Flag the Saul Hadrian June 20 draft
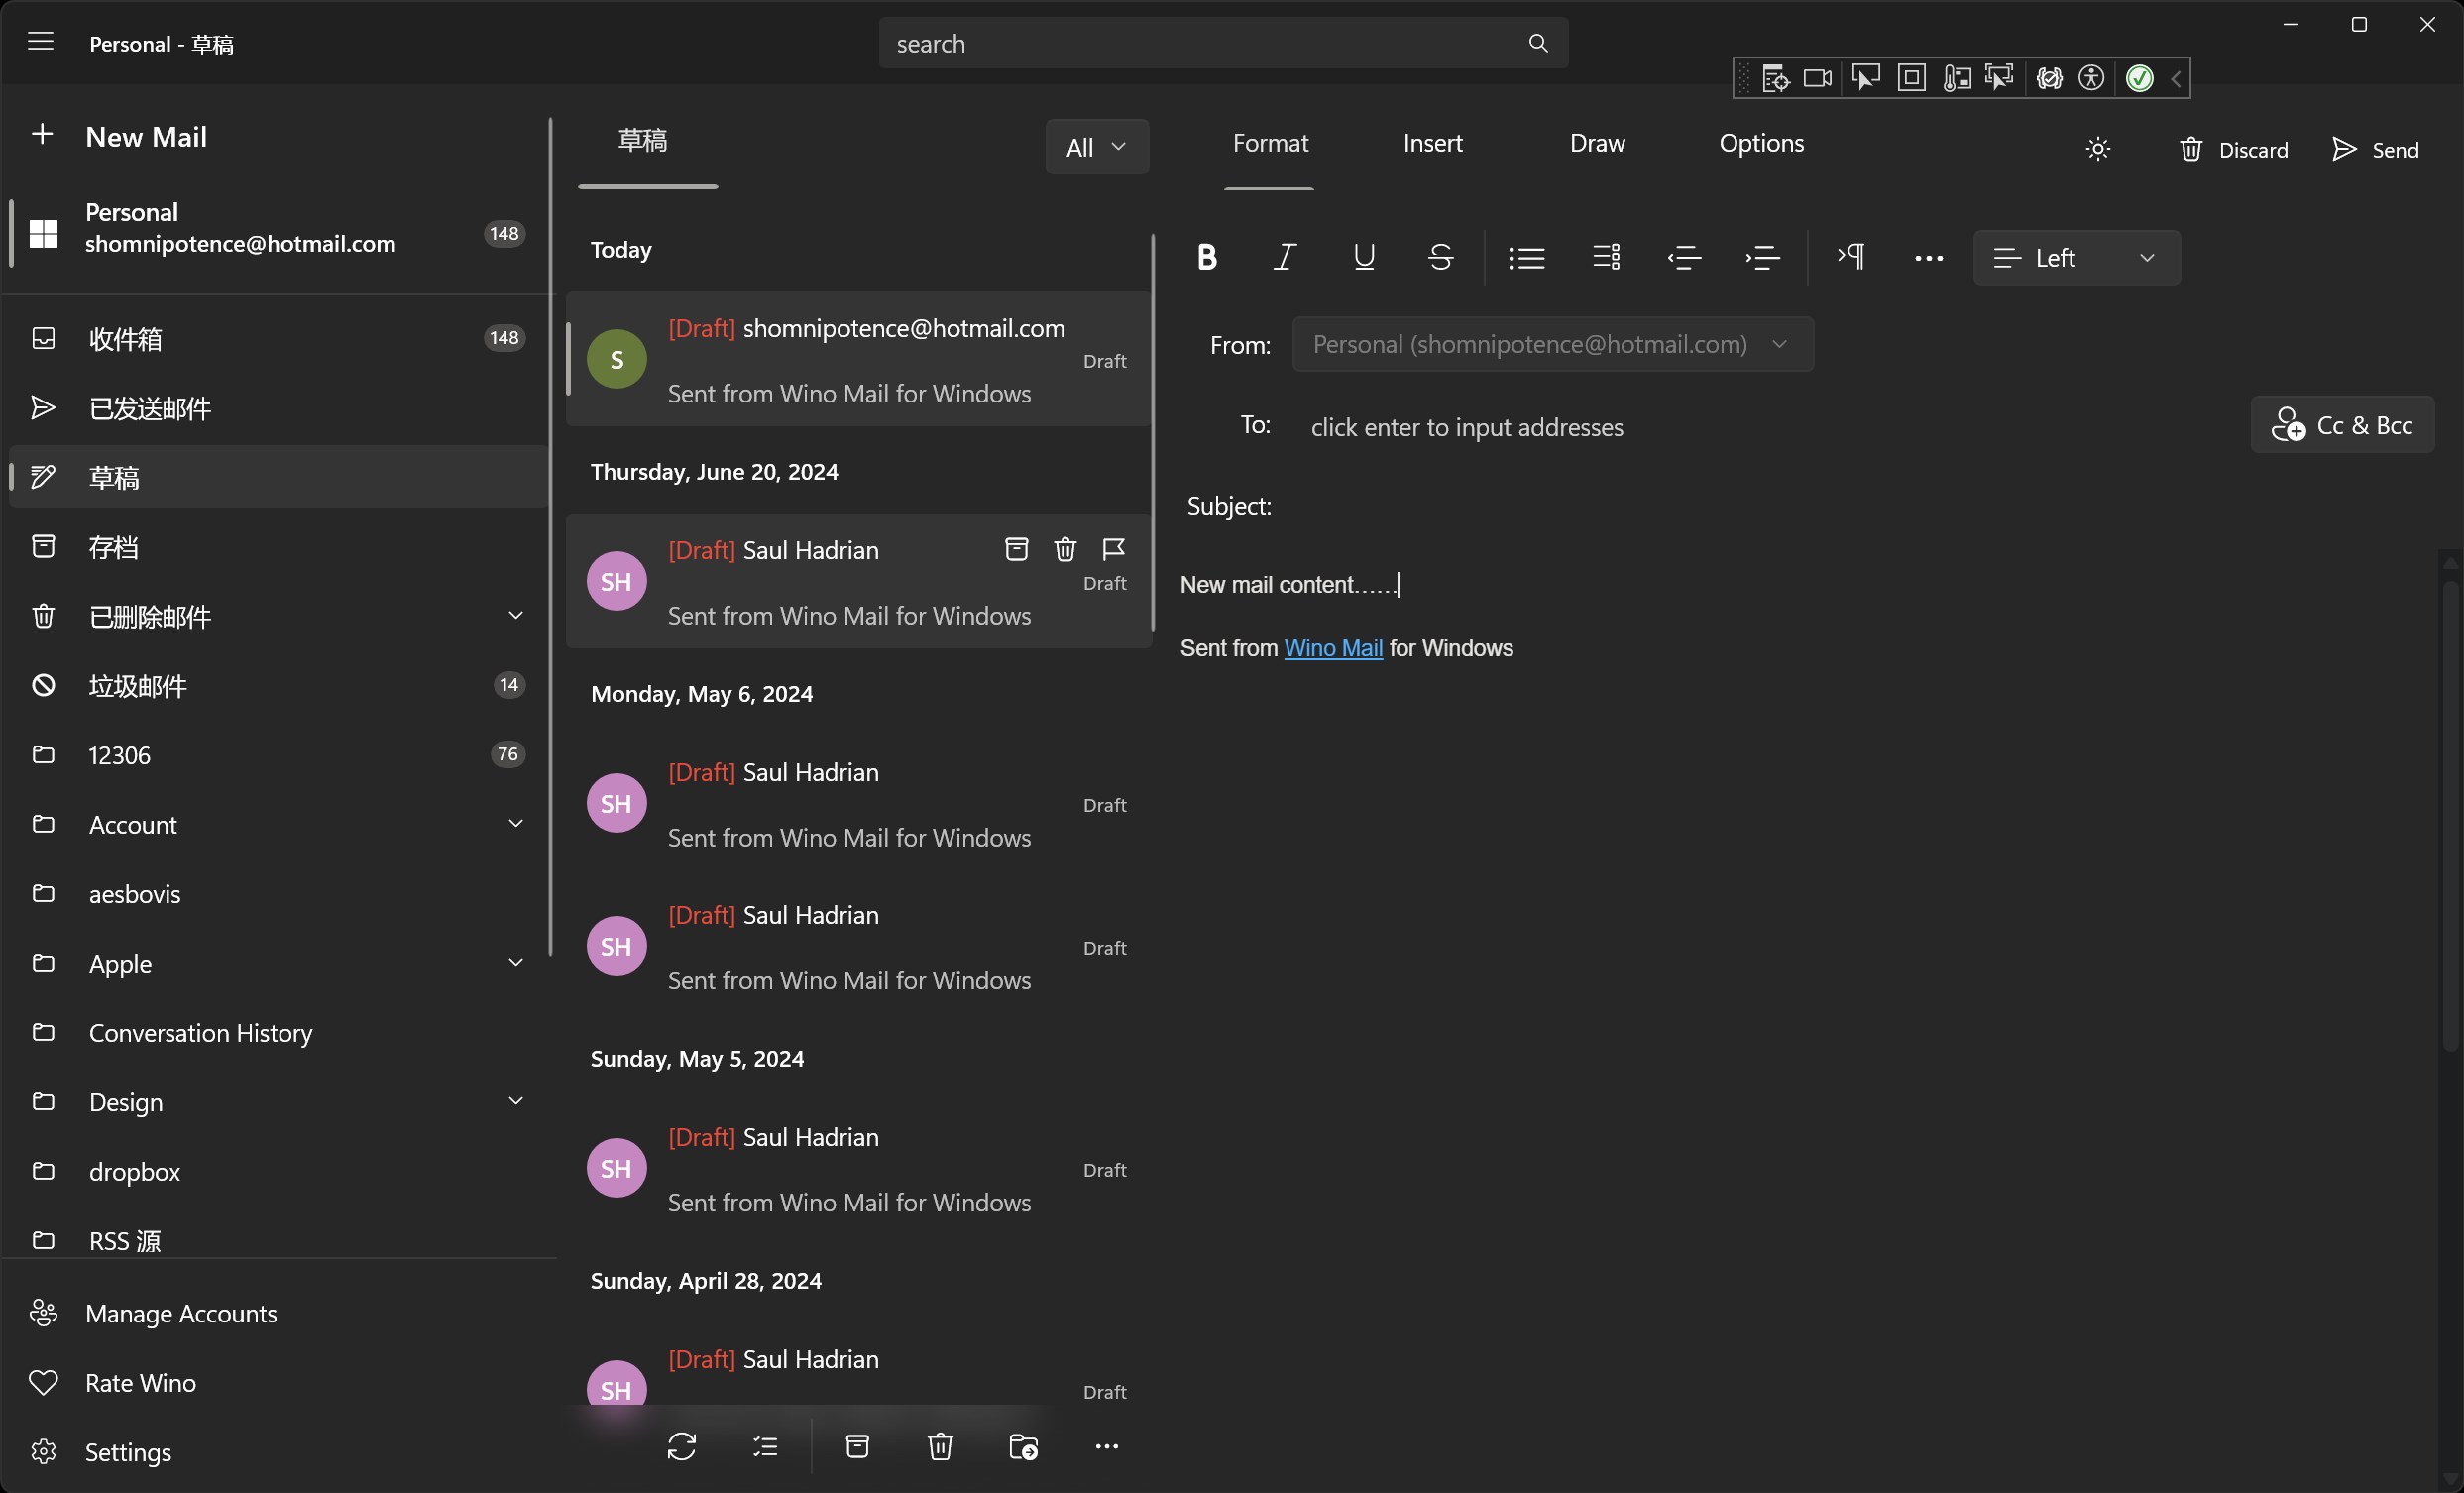The height and width of the screenshot is (1493, 2464). coord(1113,549)
